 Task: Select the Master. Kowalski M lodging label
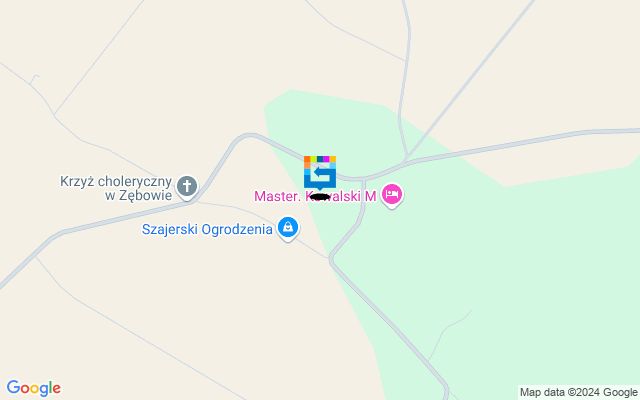(315, 196)
